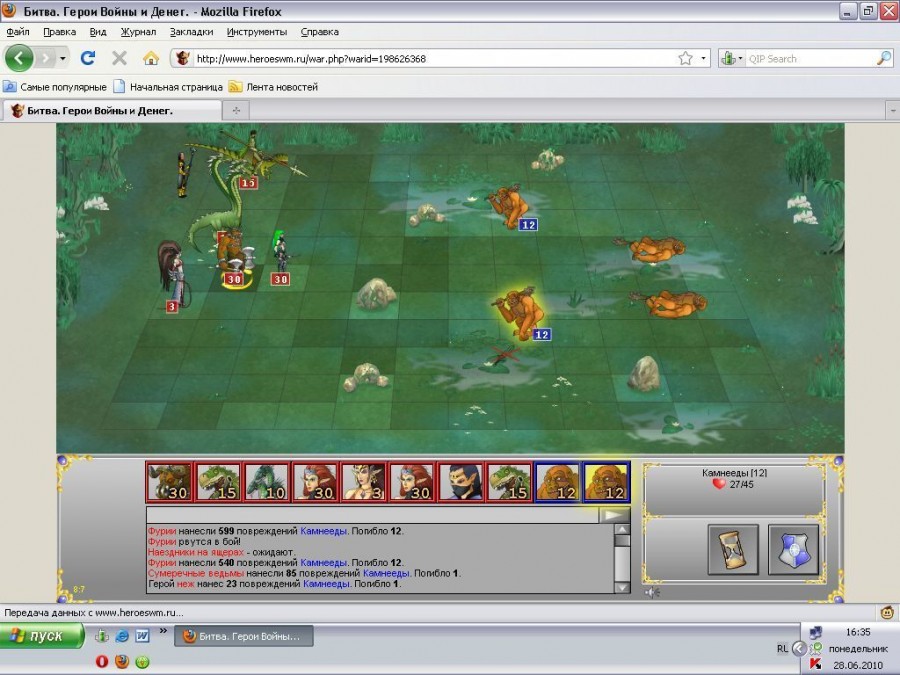
Task: Select the witch portrait numbered 3 in queue
Action: pos(363,482)
